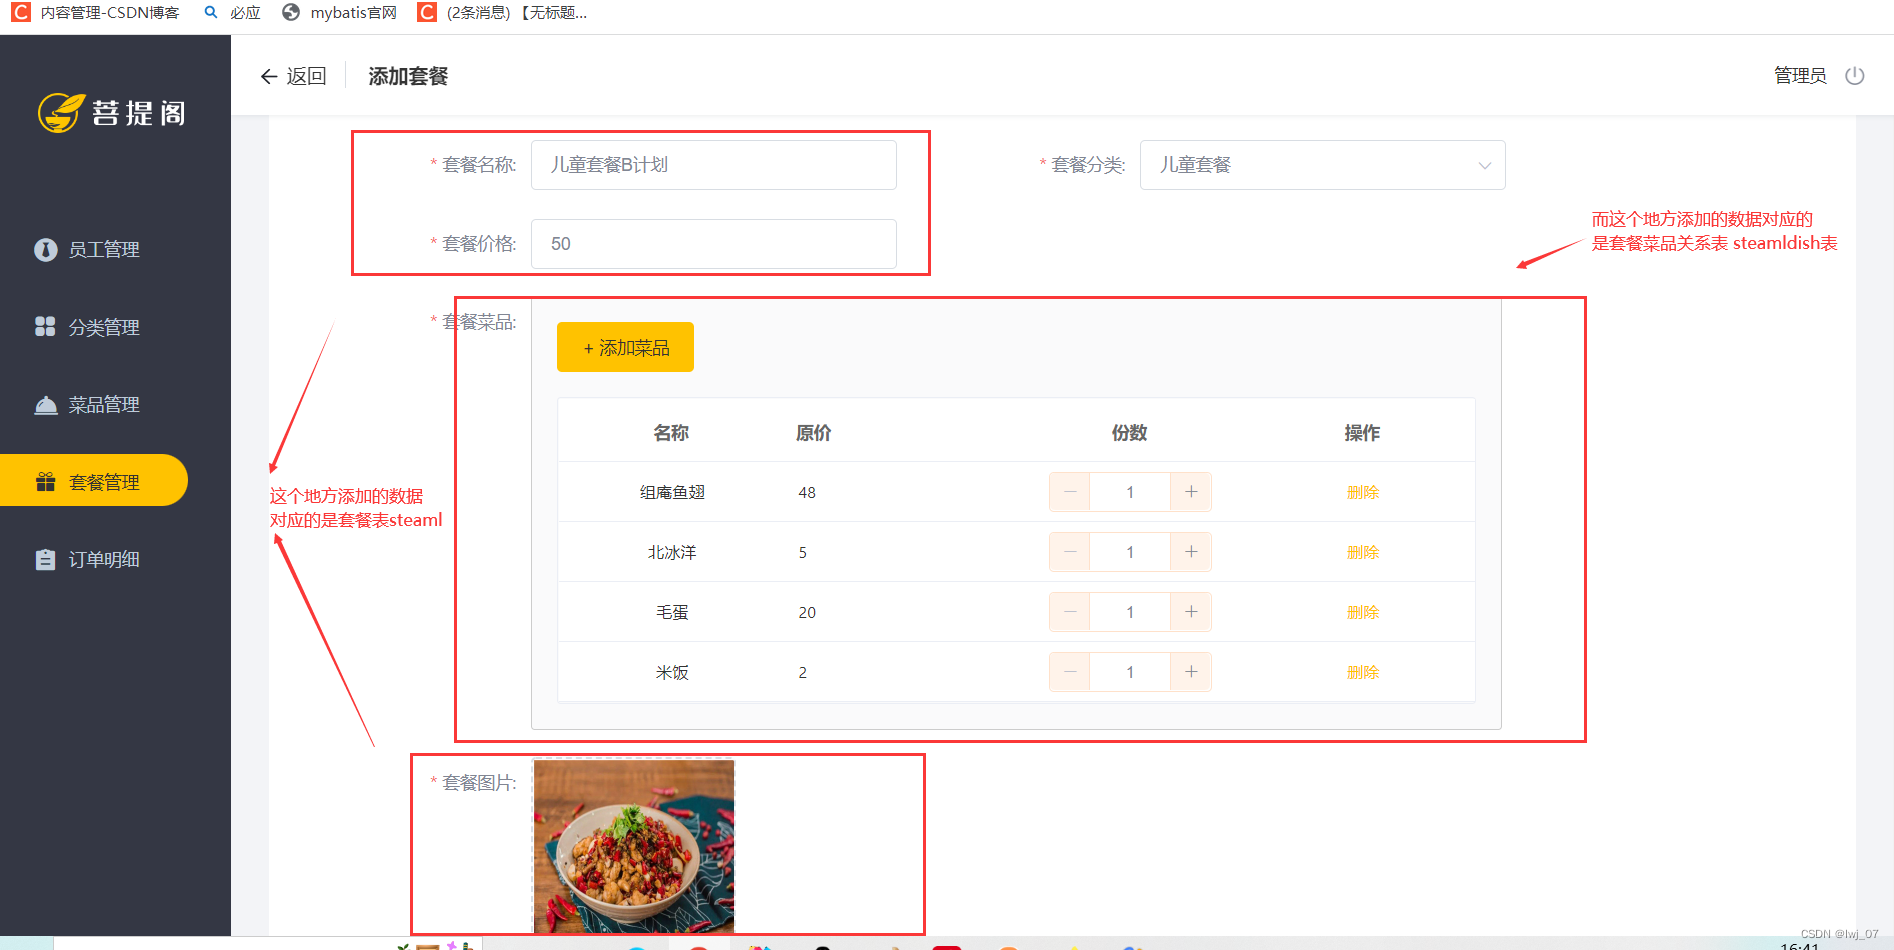Click the 套餐图片 dish thumbnail
Image resolution: width=1894 pixels, height=950 pixels.
tap(634, 846)
